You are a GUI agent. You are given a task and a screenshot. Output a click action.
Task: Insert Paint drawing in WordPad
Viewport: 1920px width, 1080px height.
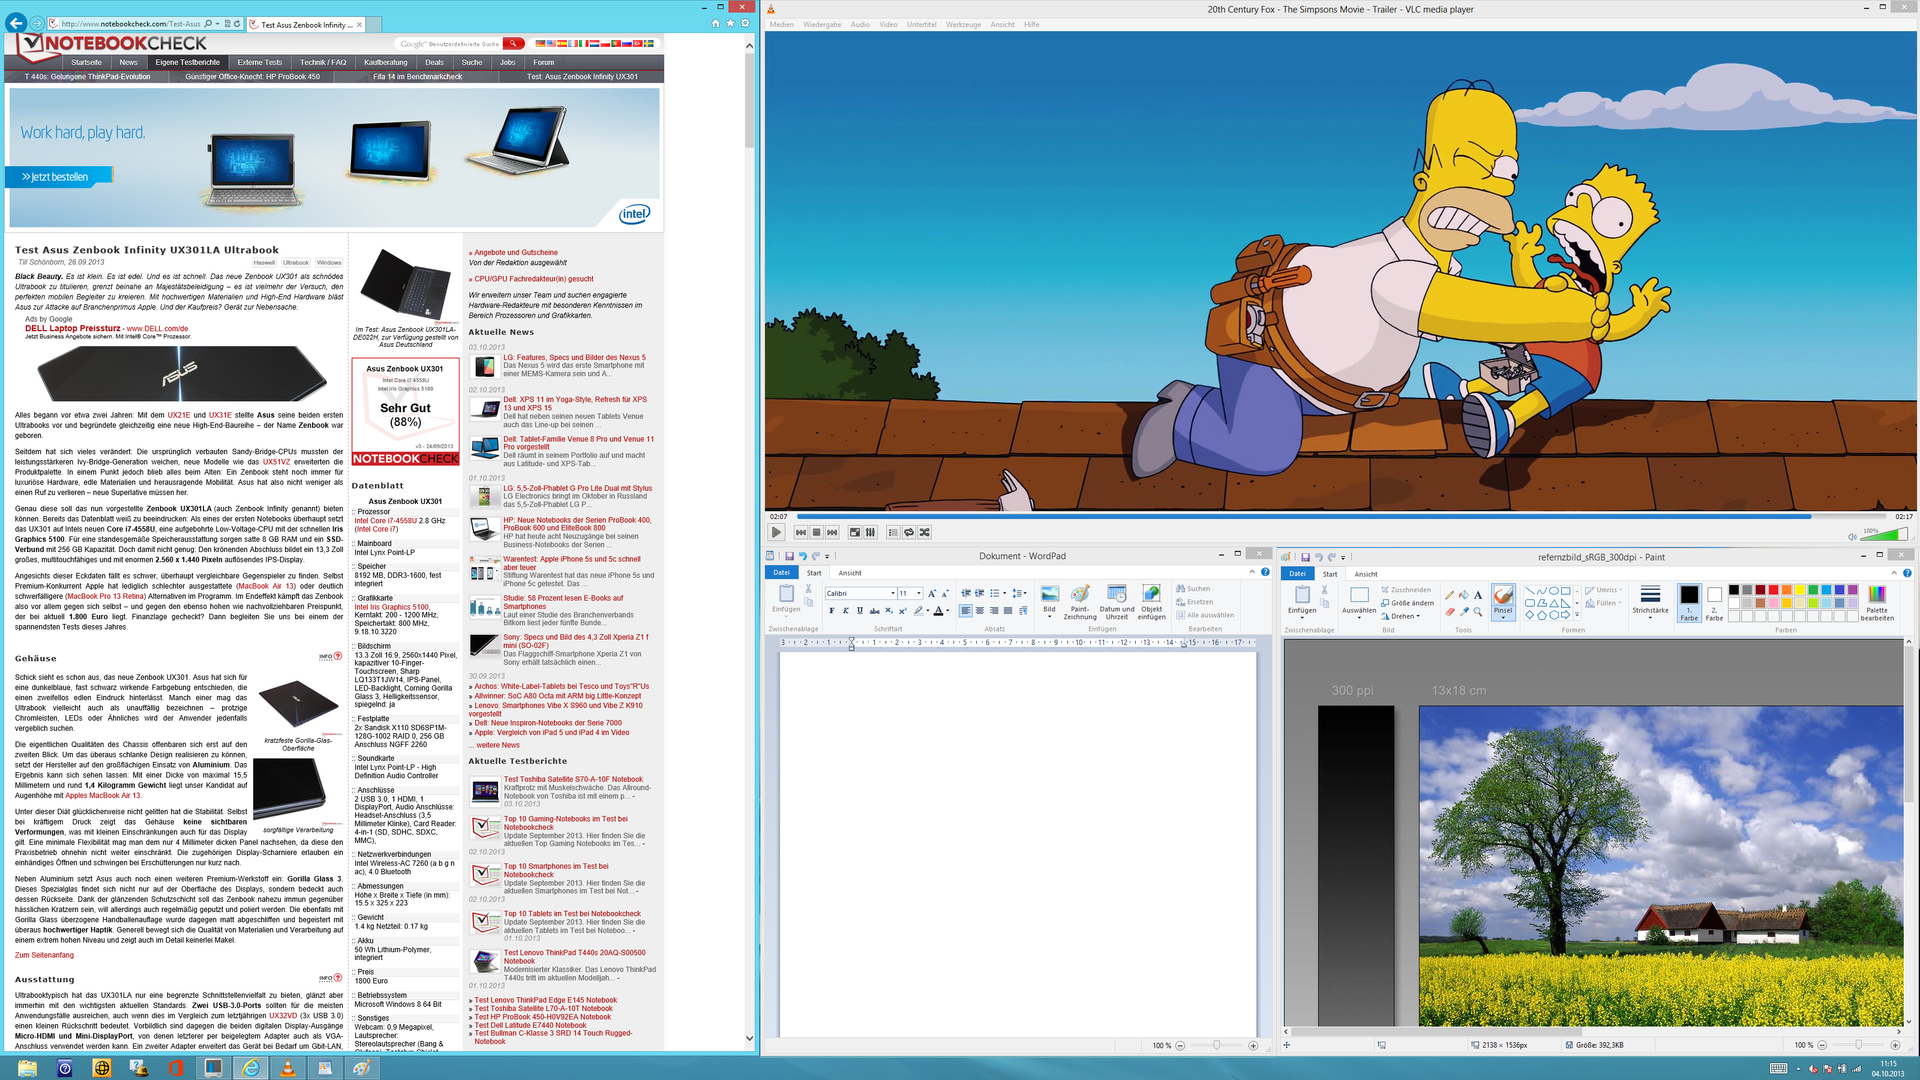1080,603
